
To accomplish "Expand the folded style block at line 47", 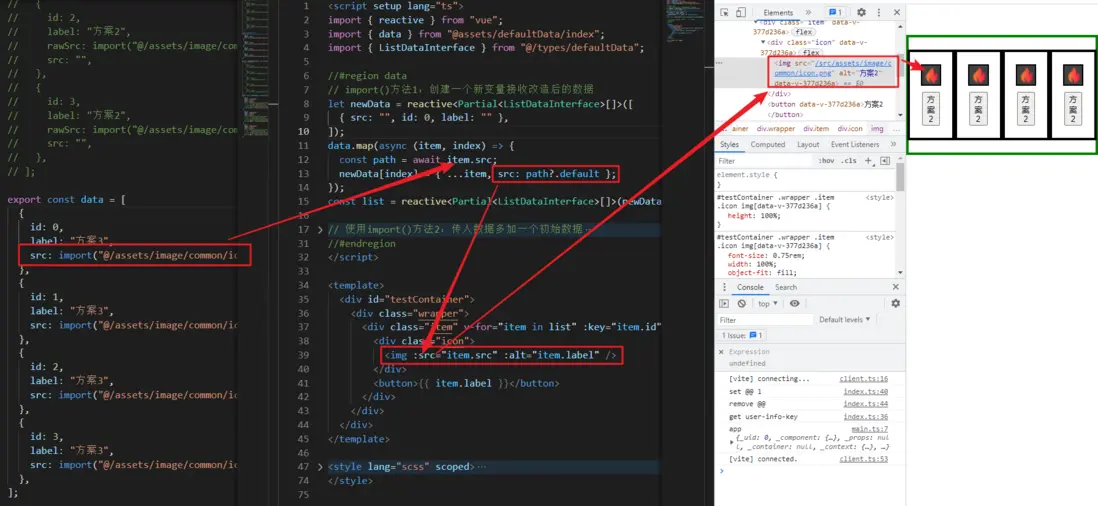I will pos(321,467).
